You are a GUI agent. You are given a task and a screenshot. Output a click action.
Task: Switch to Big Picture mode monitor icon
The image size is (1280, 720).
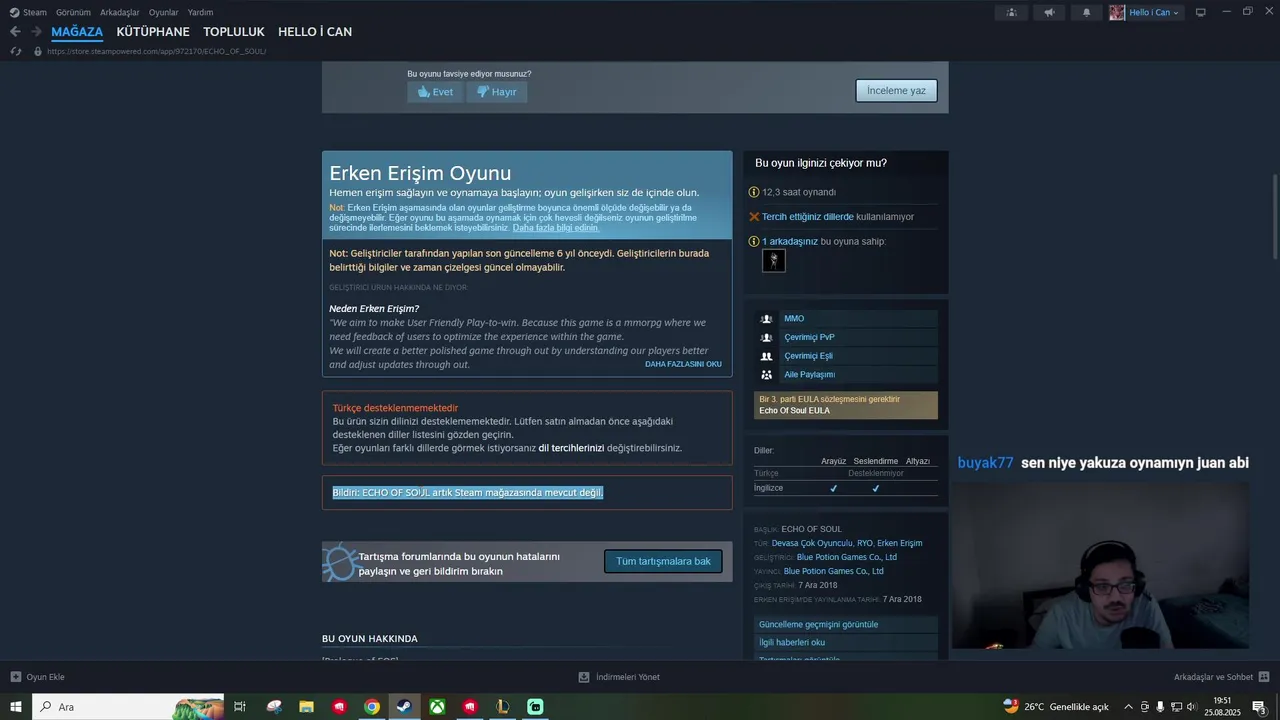click(x=1201, y=12)
